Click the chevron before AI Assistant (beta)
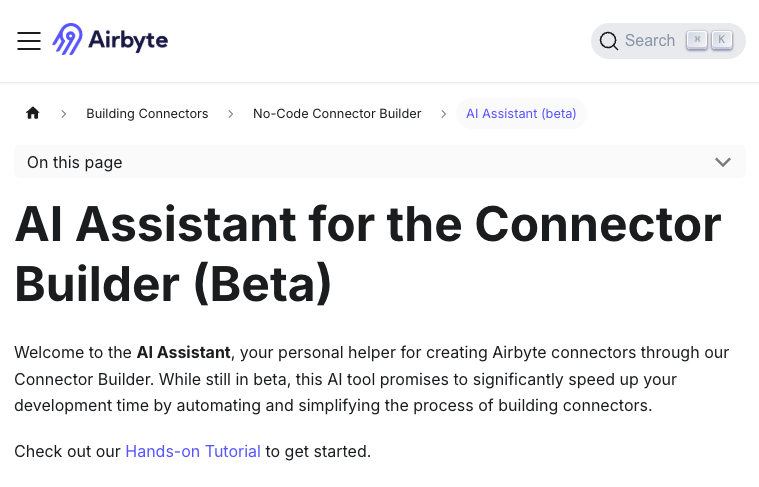 tap(444, 114)
